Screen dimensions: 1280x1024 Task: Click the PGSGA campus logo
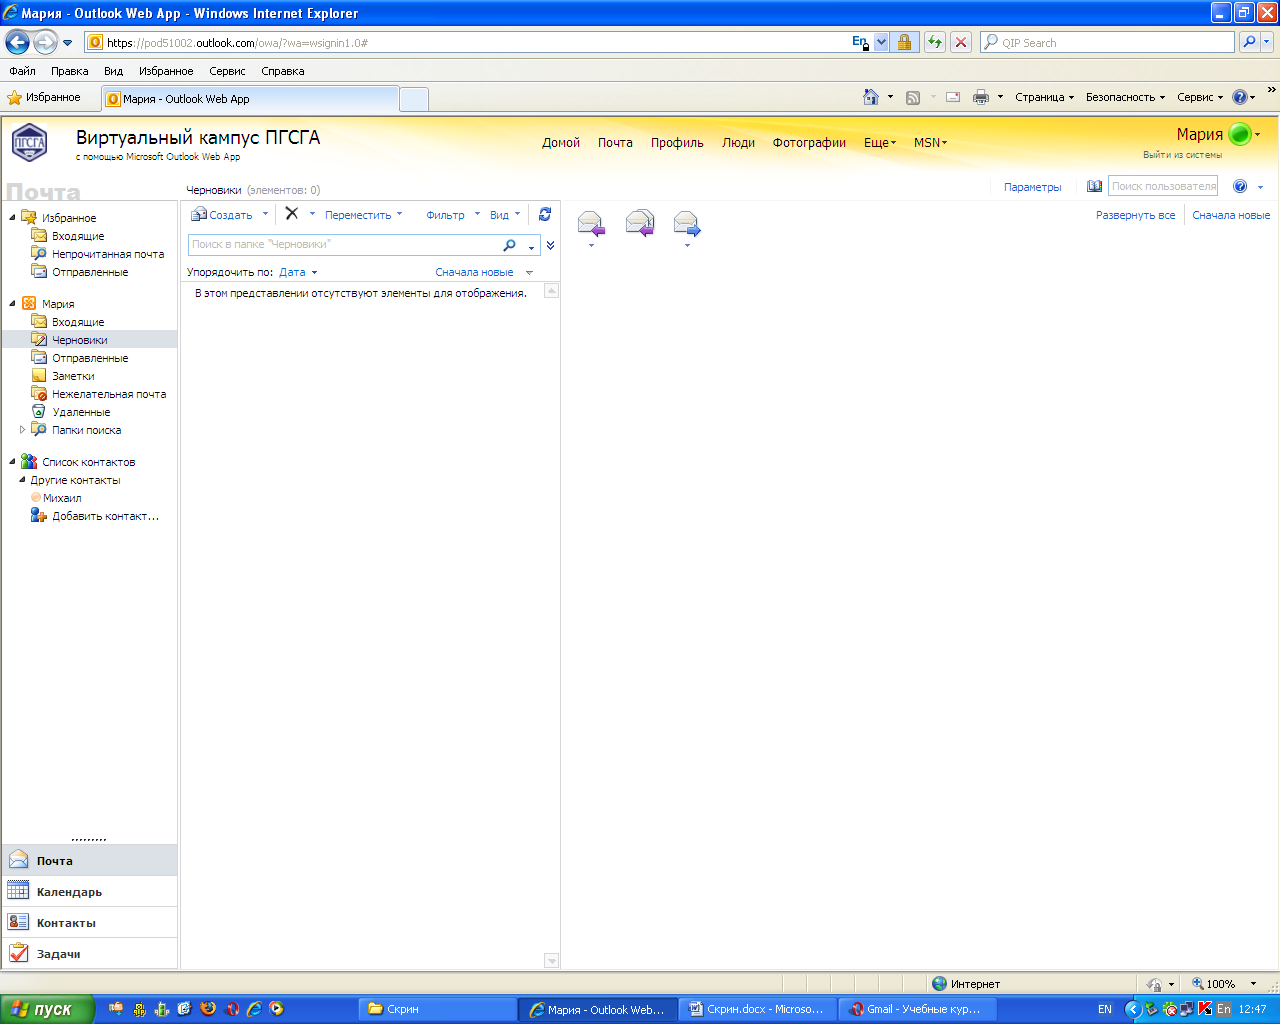29,142
